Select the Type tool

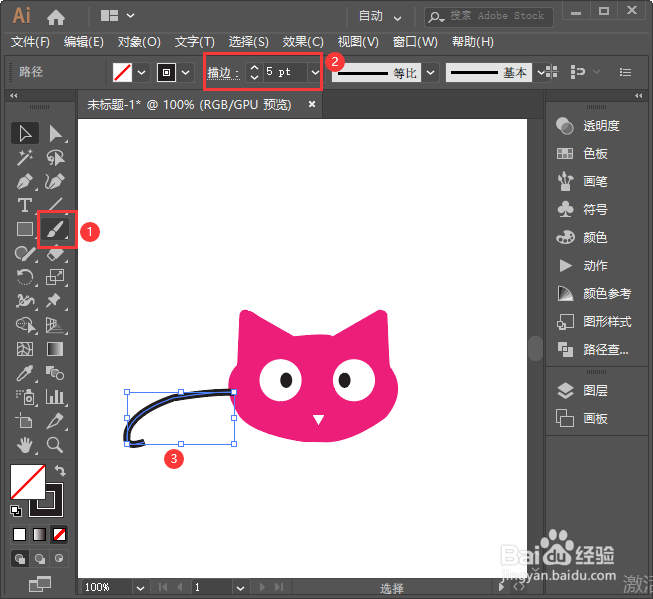pos(25,205)
